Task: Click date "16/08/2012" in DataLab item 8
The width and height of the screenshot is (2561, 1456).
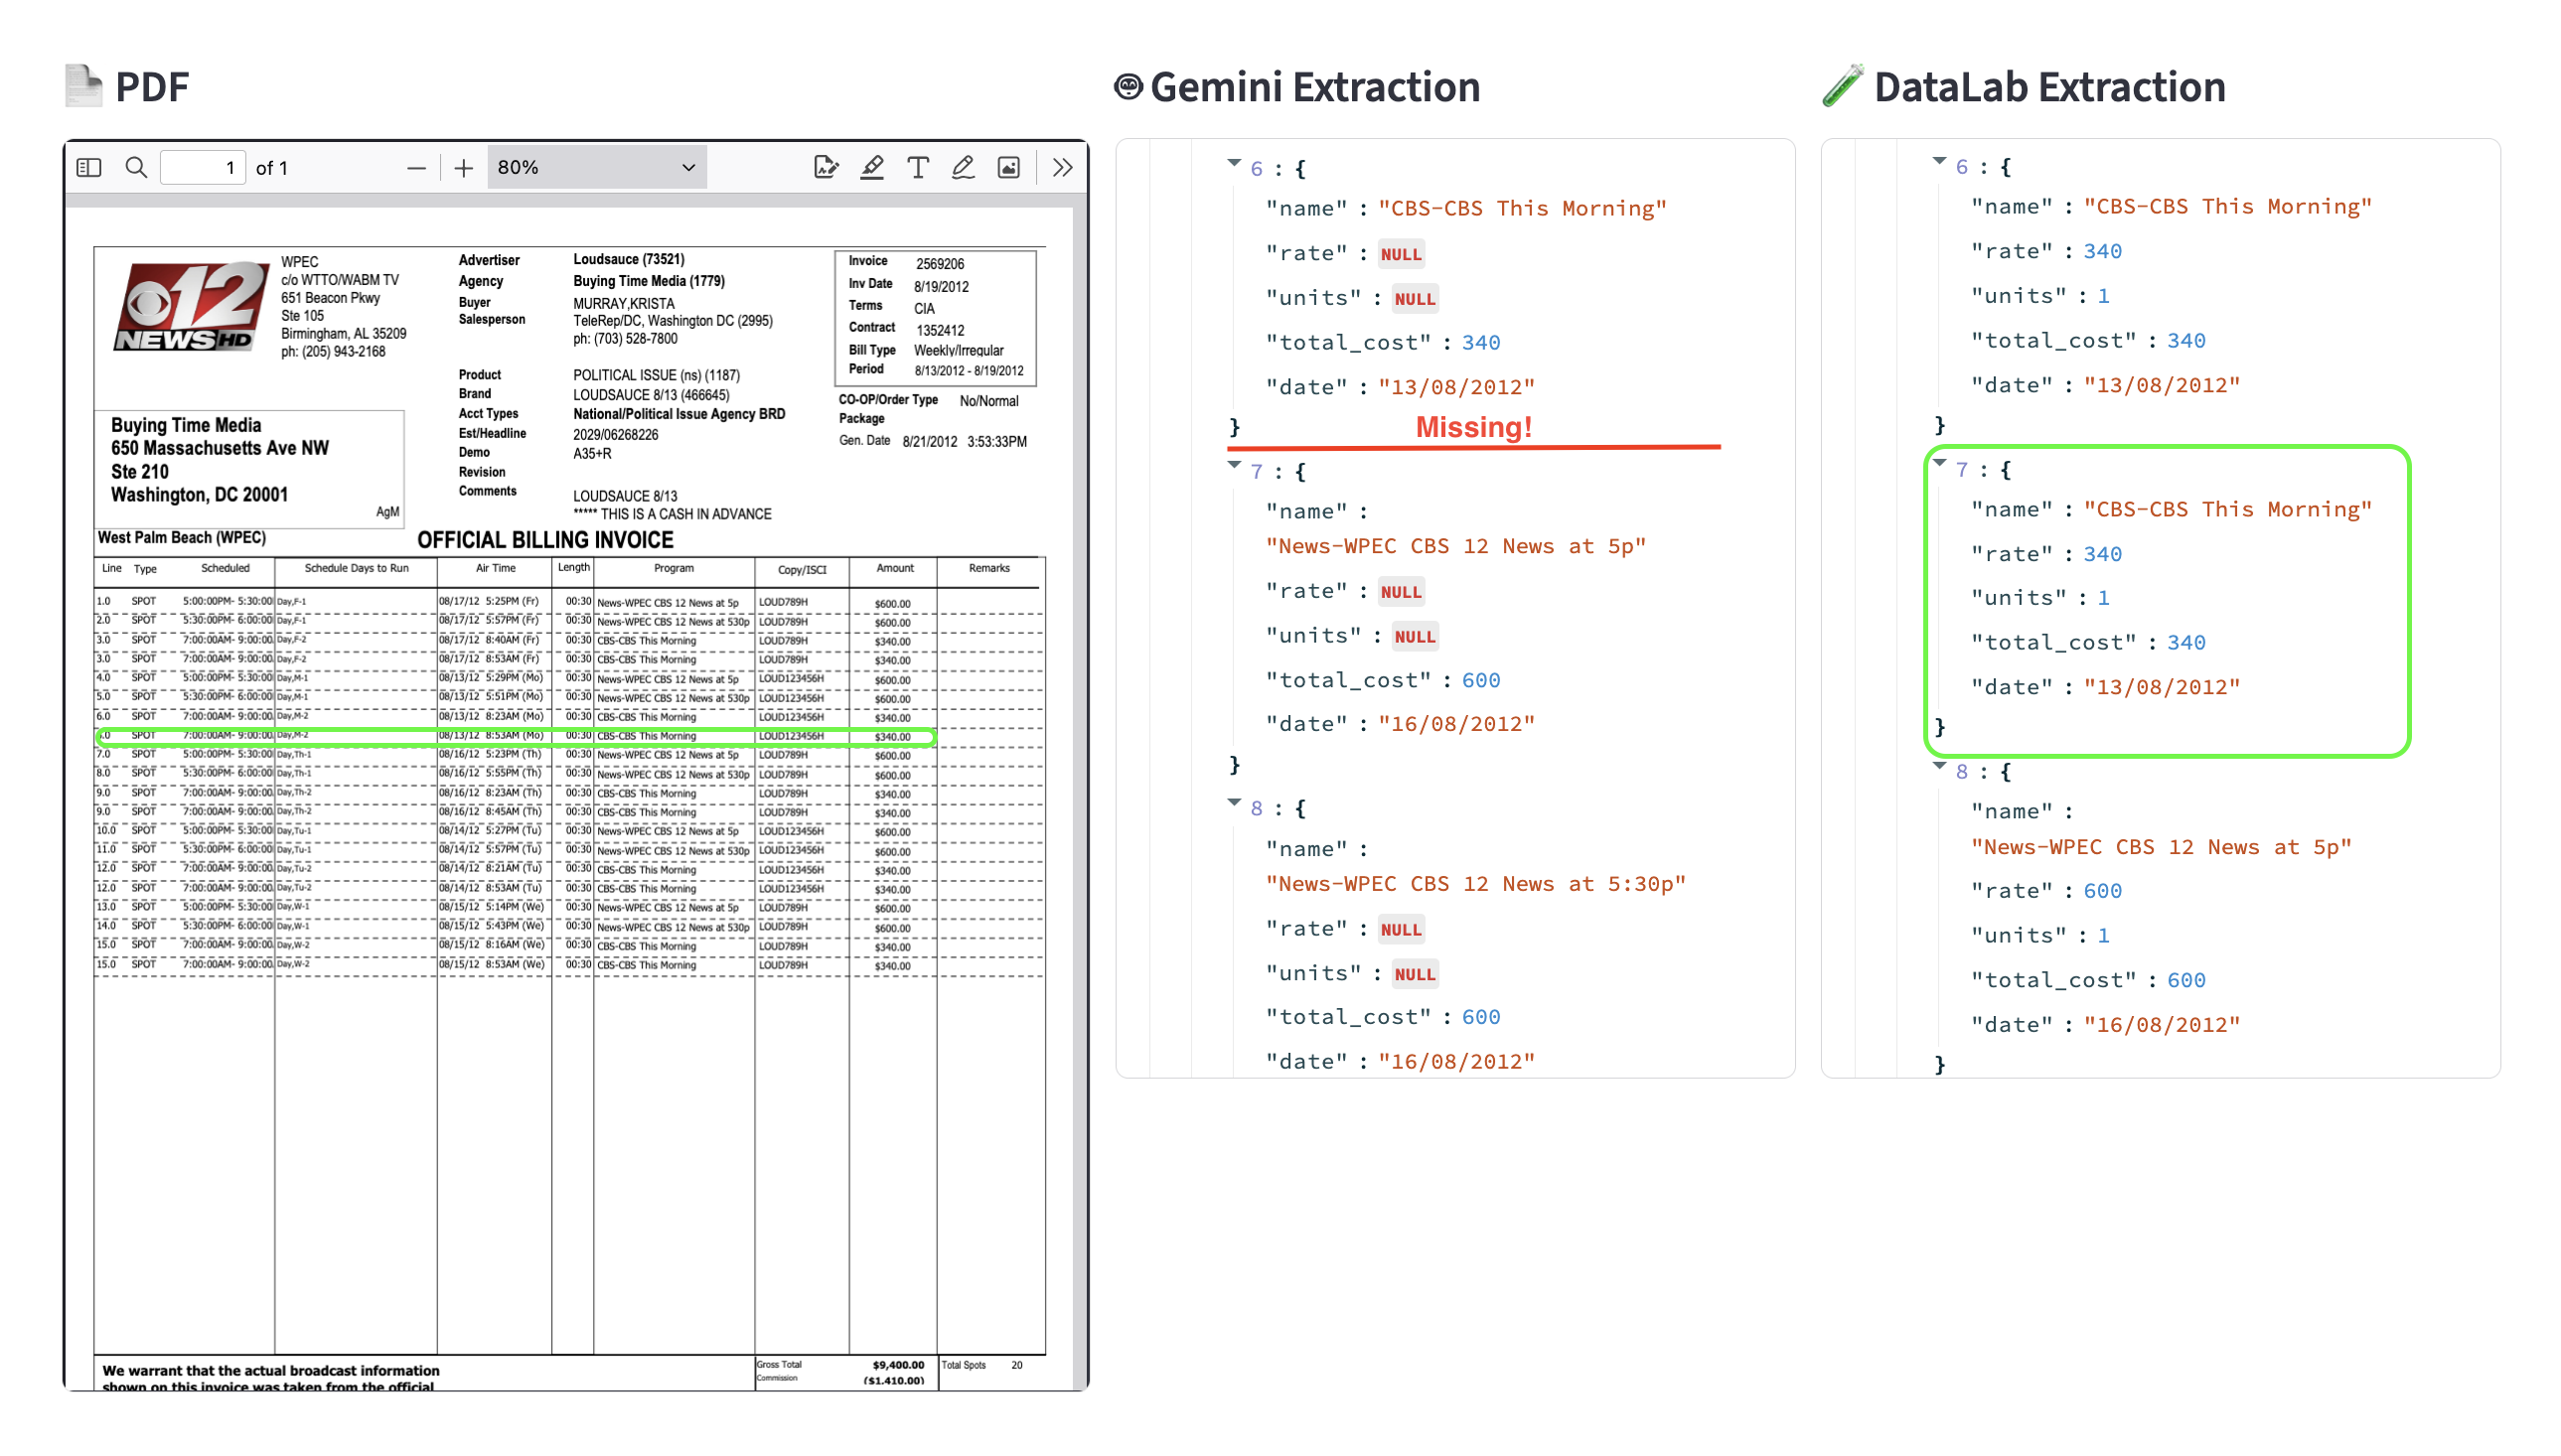Action: 2161,1025
